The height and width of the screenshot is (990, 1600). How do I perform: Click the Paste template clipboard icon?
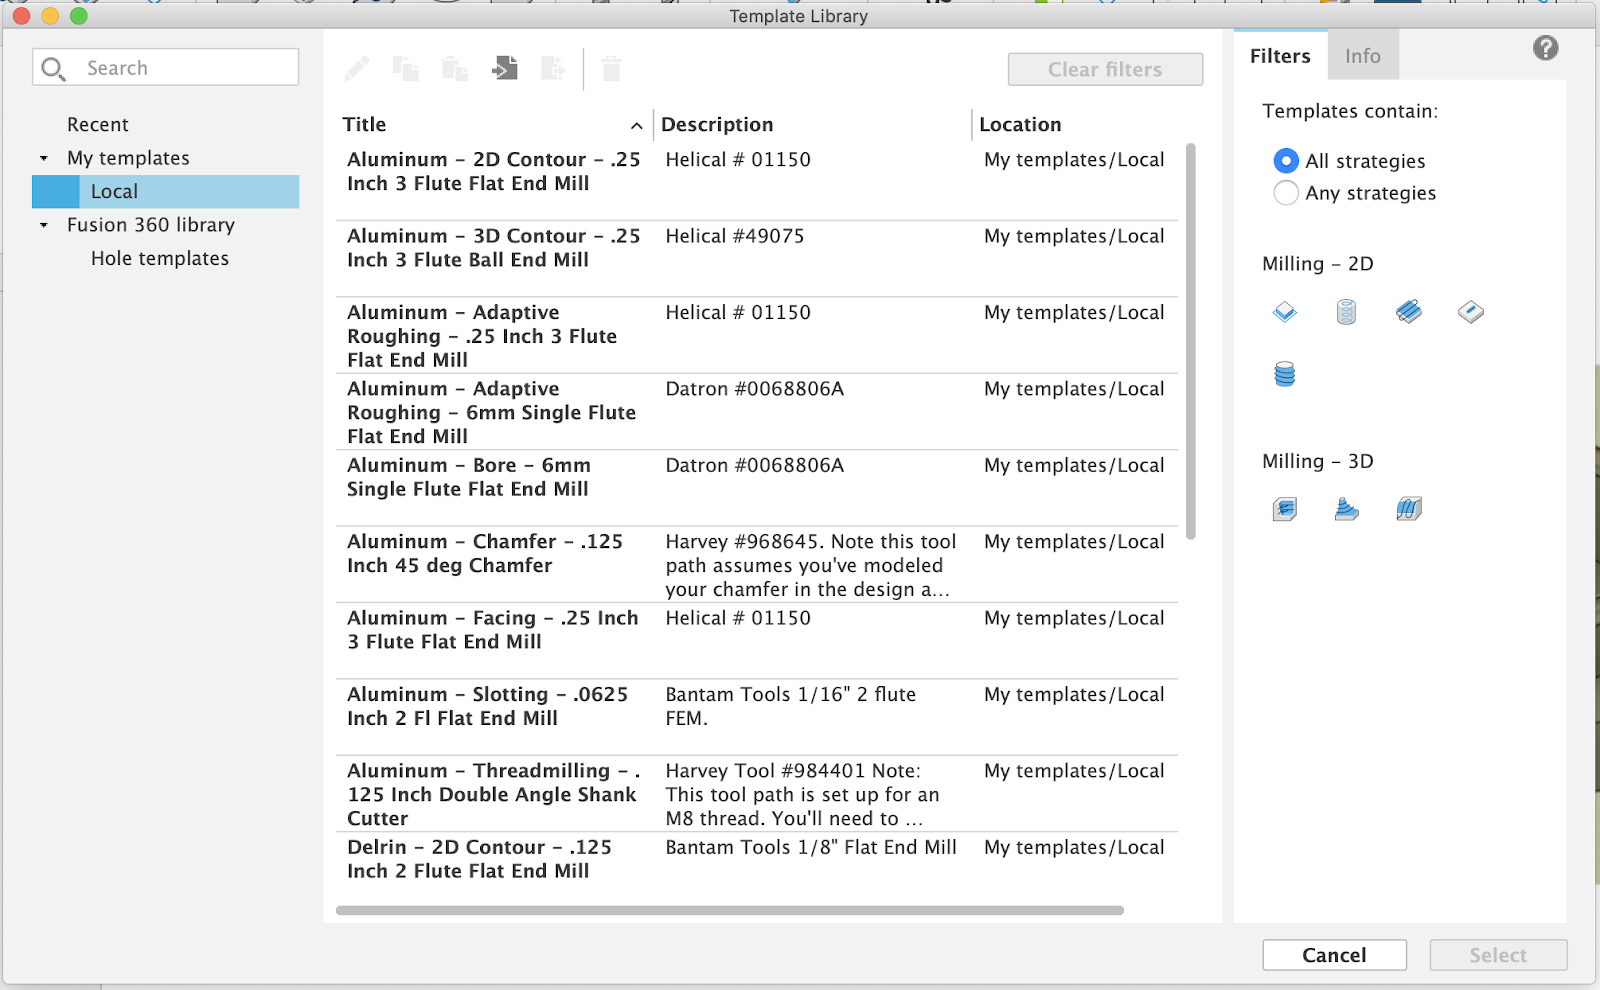(x=455, y=68)
